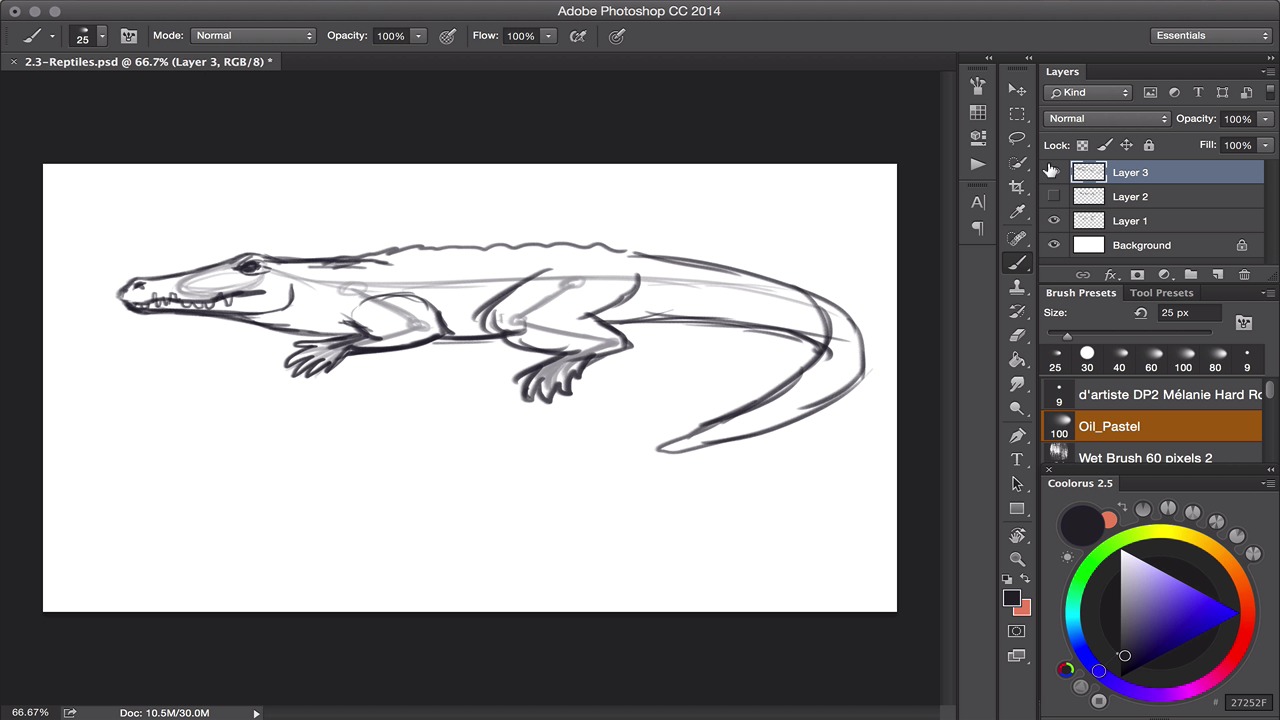Toggle Layer 1 visibility eye

click(1053, 221)
